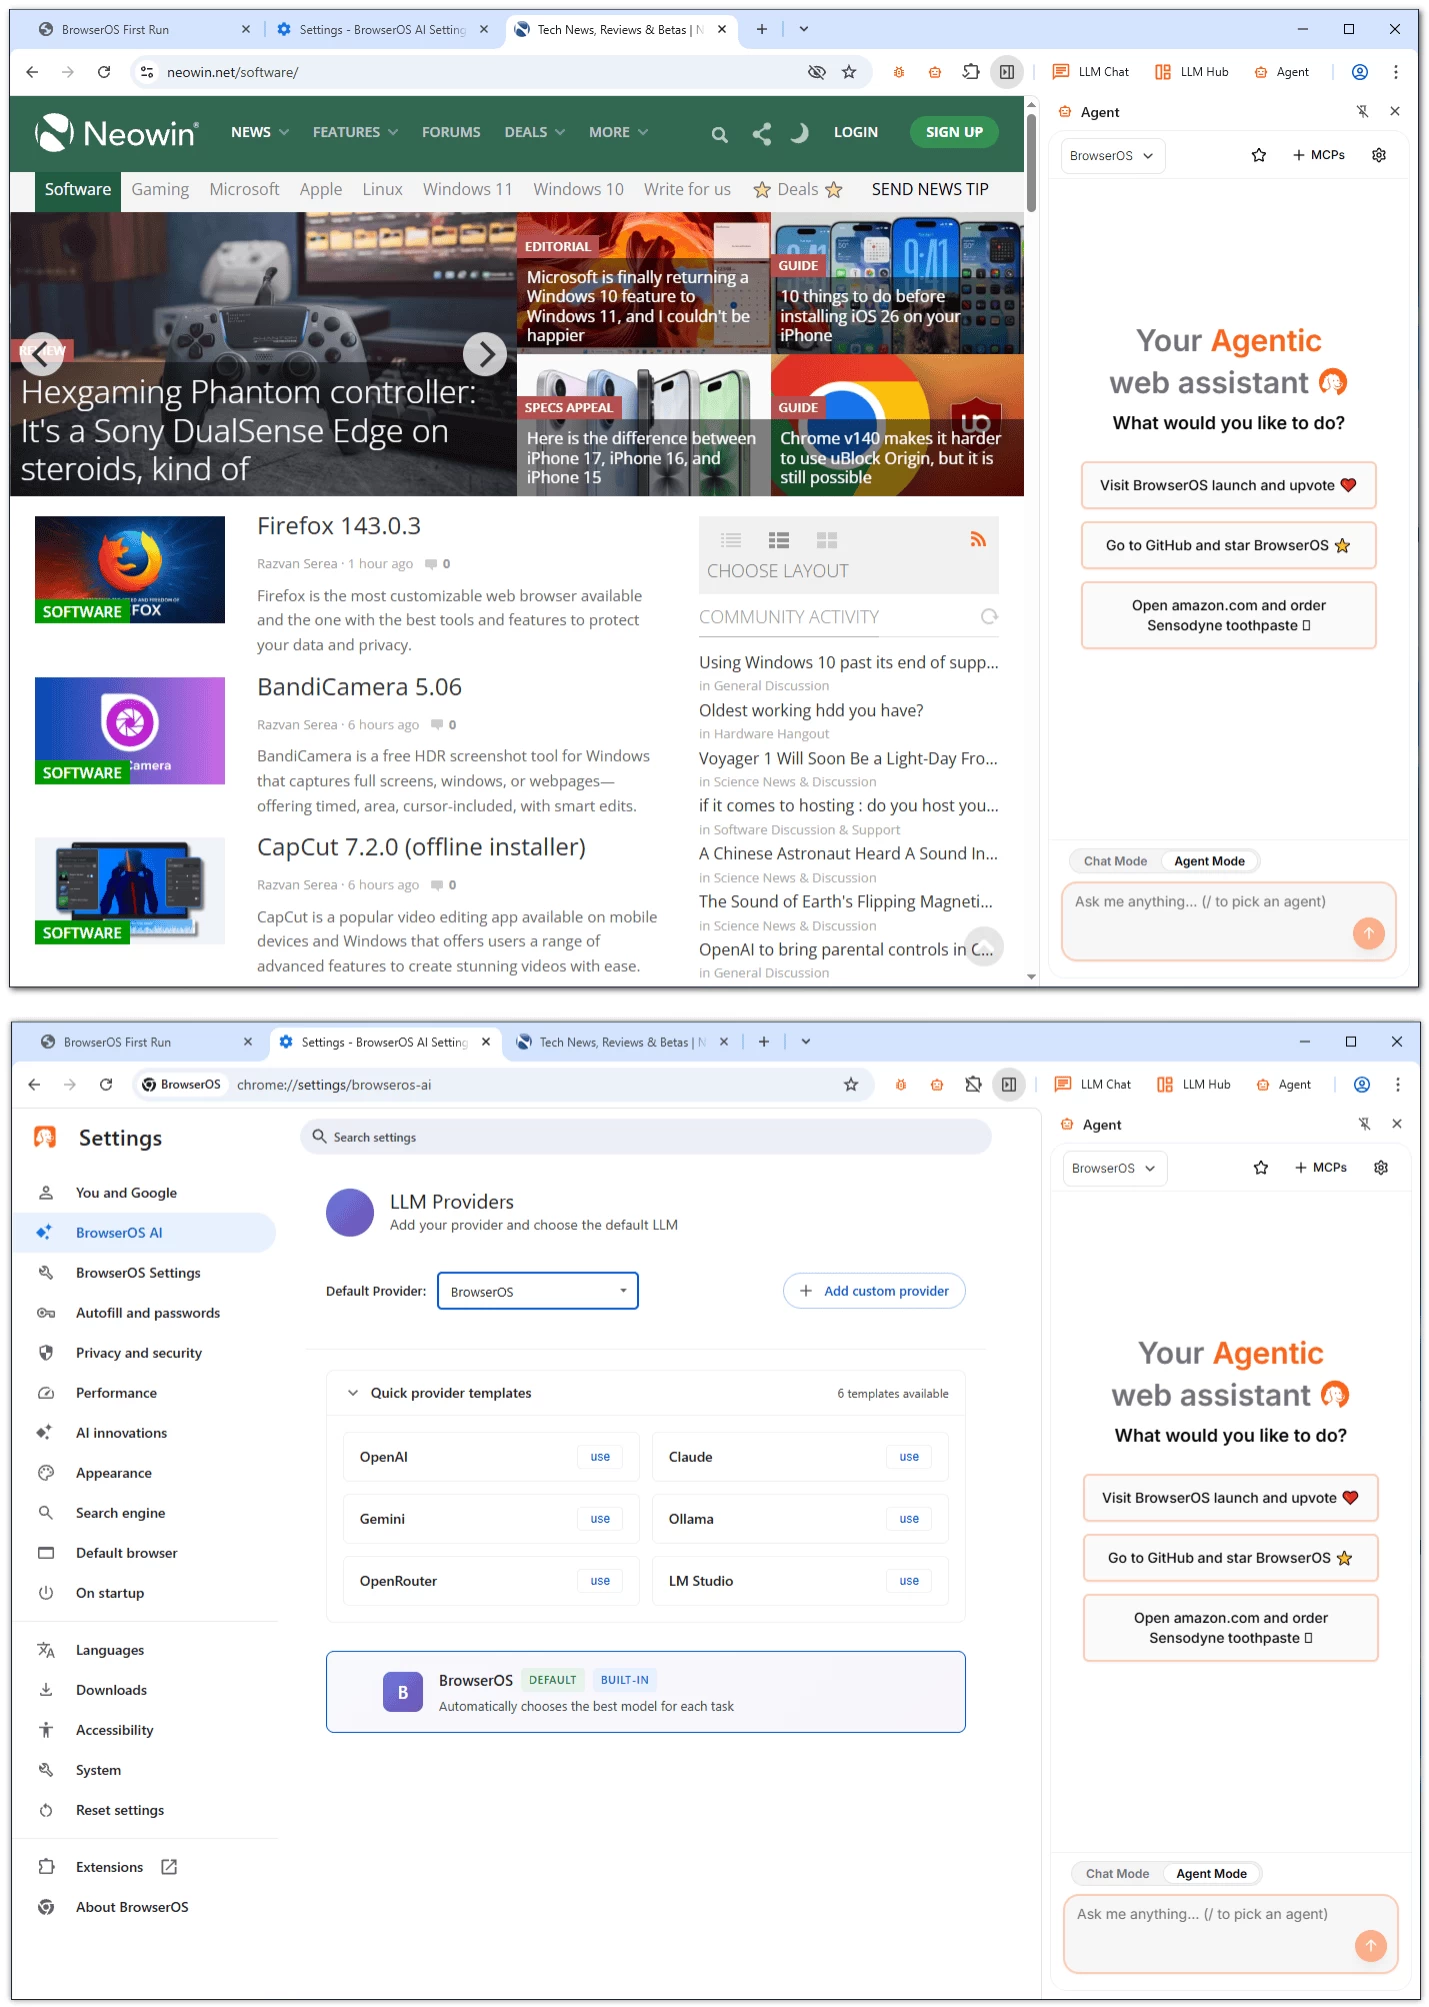Switch to Microsoft tab on Neowin
Viewport: 1429px width, 2007px height.
tap(244, 190)
